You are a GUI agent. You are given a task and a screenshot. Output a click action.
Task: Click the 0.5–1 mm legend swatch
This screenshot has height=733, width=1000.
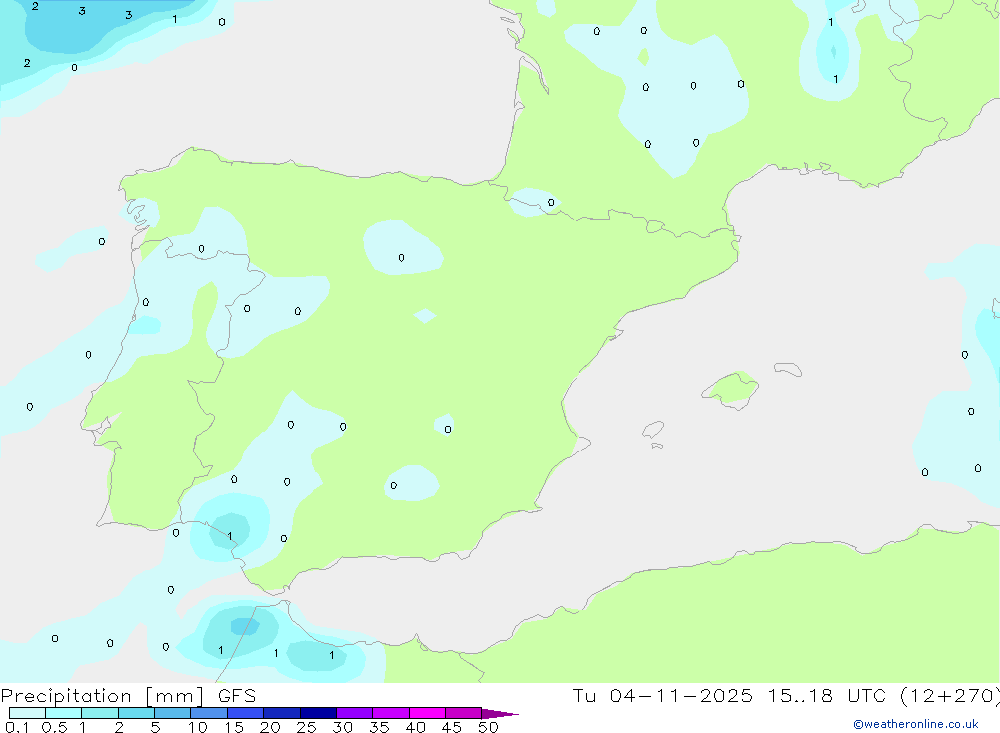coord(63,713)
